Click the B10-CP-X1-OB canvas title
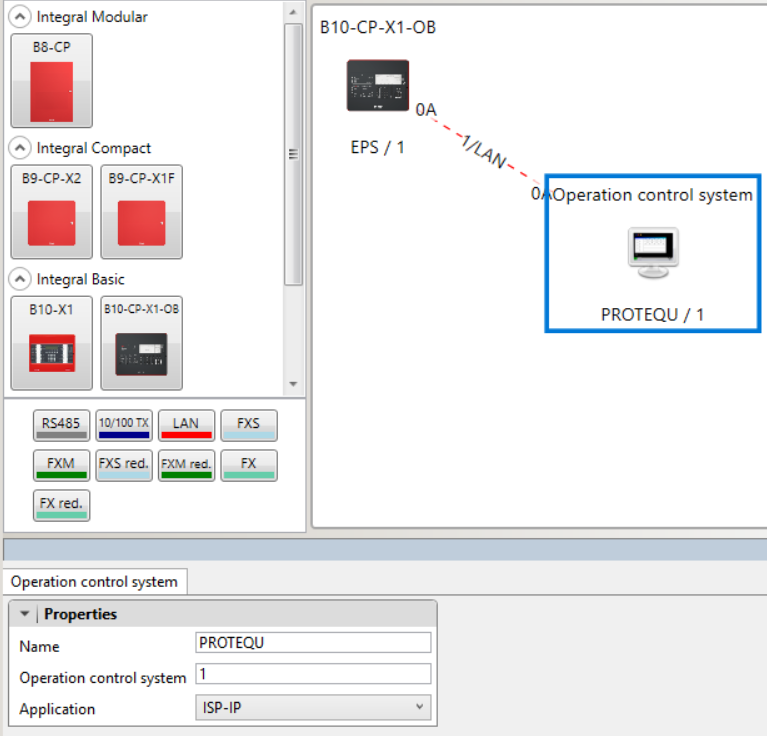This screenshot has height=736, width=767. [378, 27]
